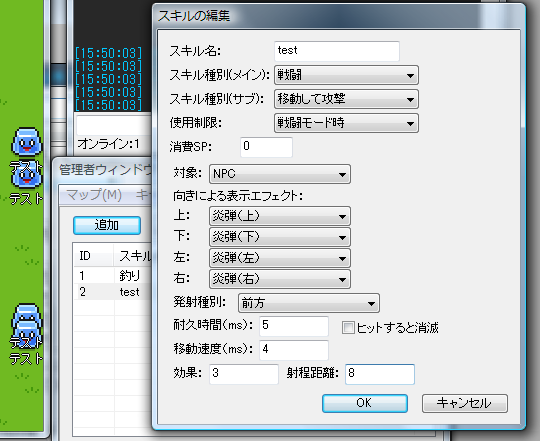Click the スキル名 text field containing test
The height and width of the screenshot is (441, 540).
337,51
